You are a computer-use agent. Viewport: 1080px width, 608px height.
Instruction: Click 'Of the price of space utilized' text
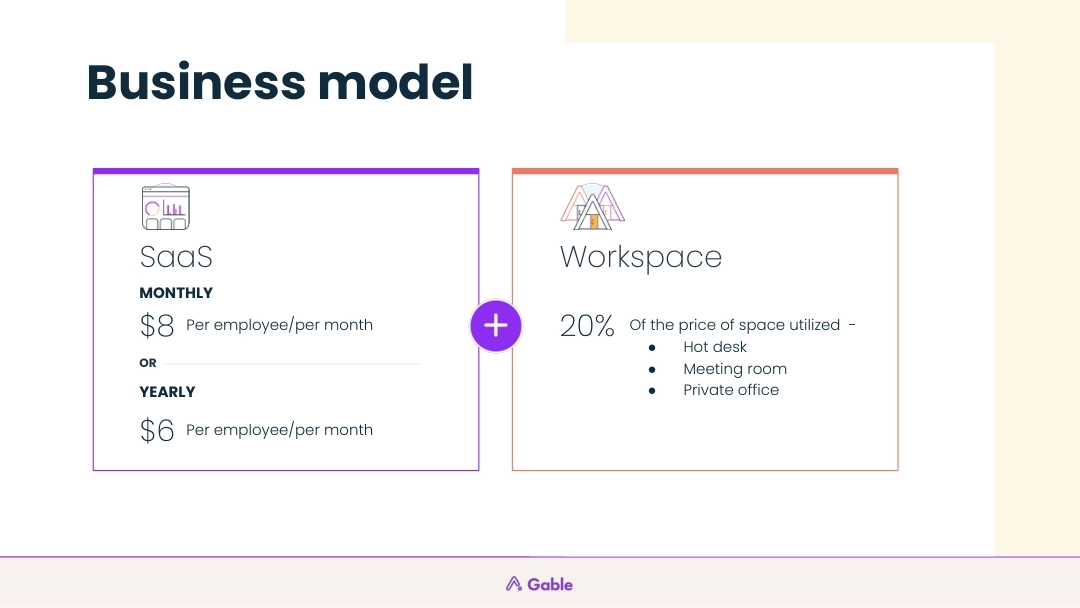734,325
